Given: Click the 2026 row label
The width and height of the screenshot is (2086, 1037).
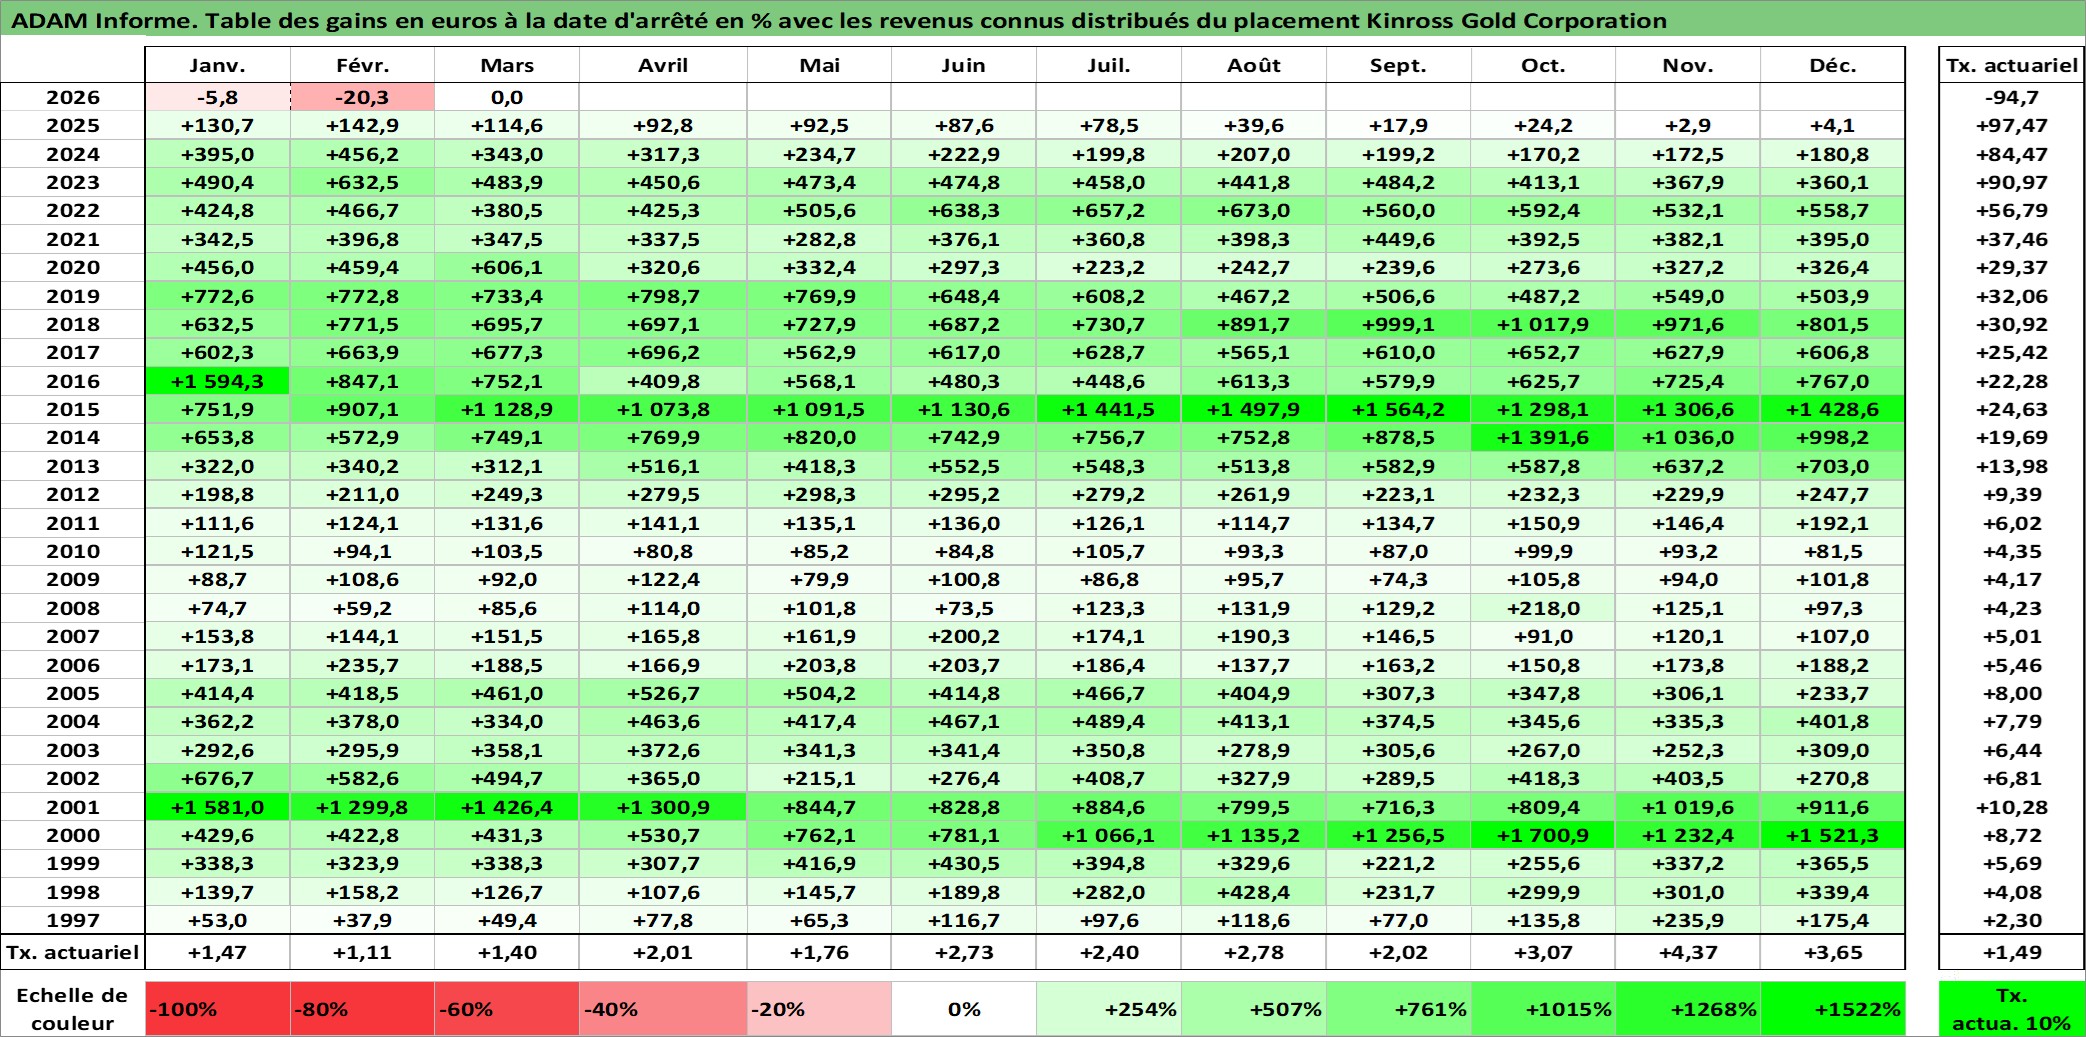Looking at the screenshot, I should click(x=73, y=97).
